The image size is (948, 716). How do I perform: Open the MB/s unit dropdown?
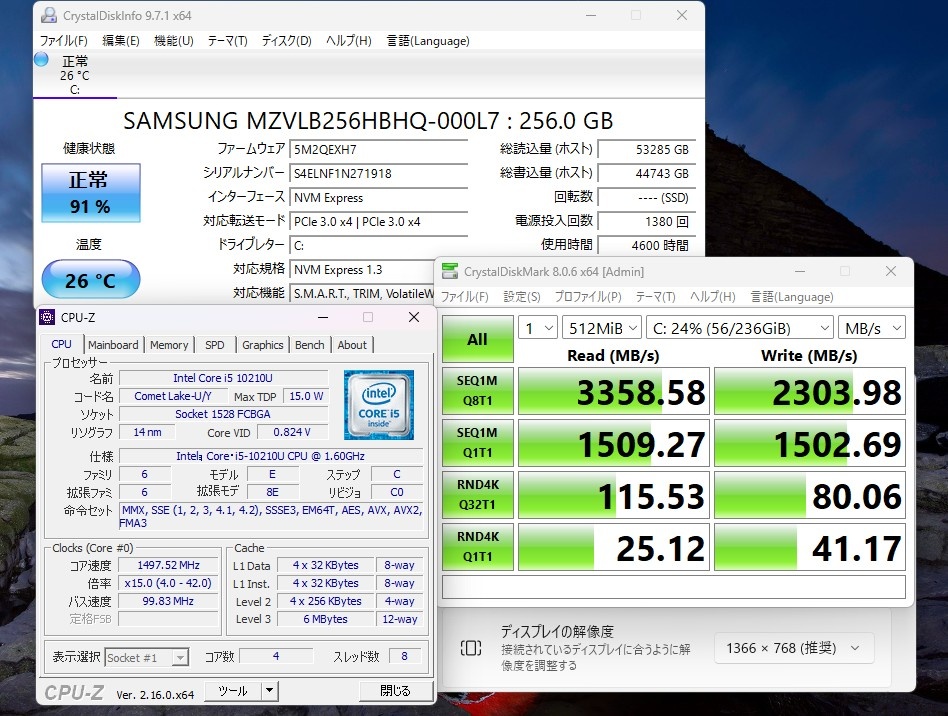coord(873,328)
